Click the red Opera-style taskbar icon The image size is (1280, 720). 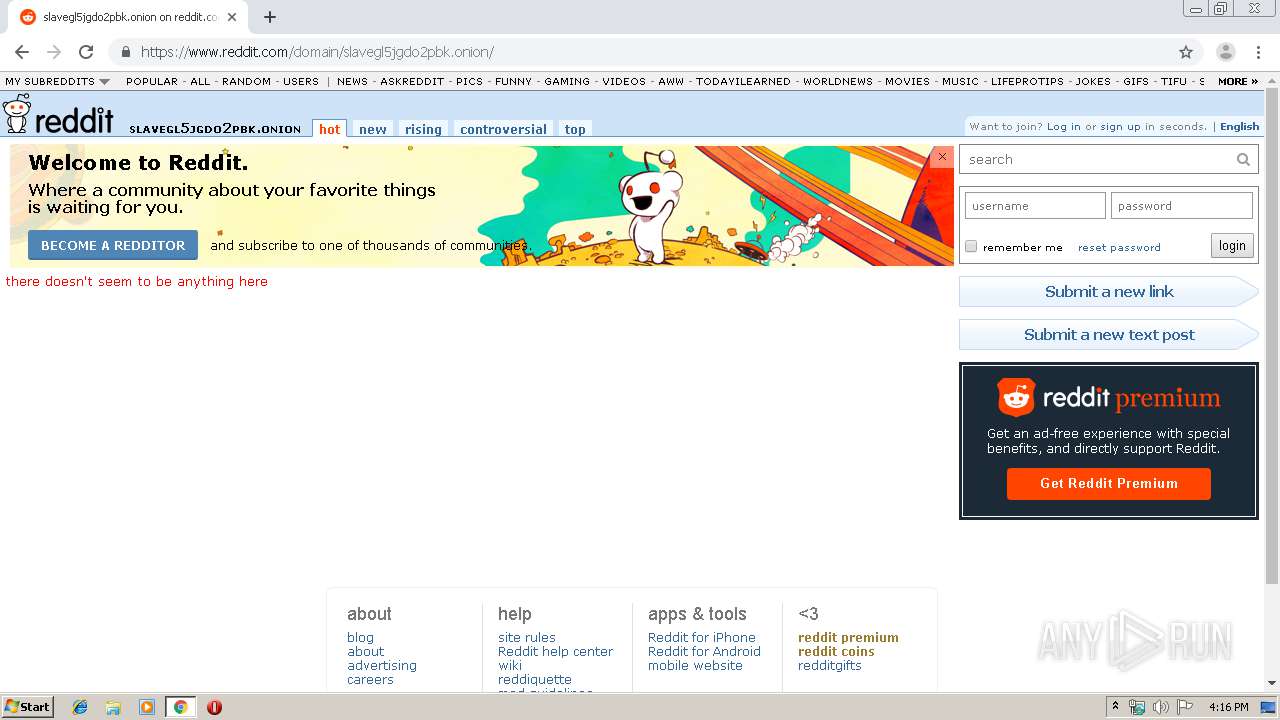pos(214,707)
